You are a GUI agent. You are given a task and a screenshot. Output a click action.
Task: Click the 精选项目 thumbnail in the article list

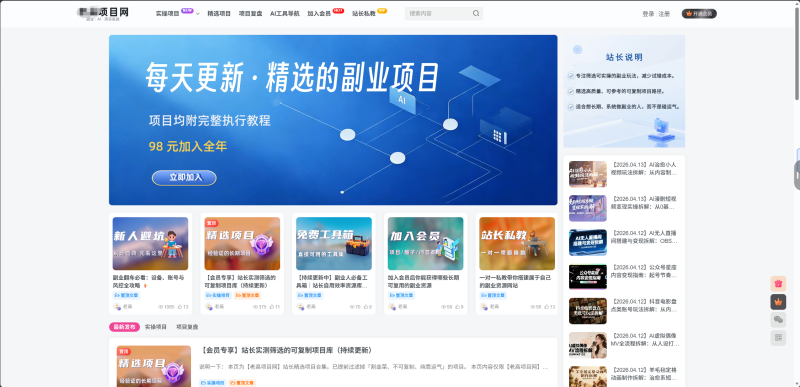pos(154,366)
